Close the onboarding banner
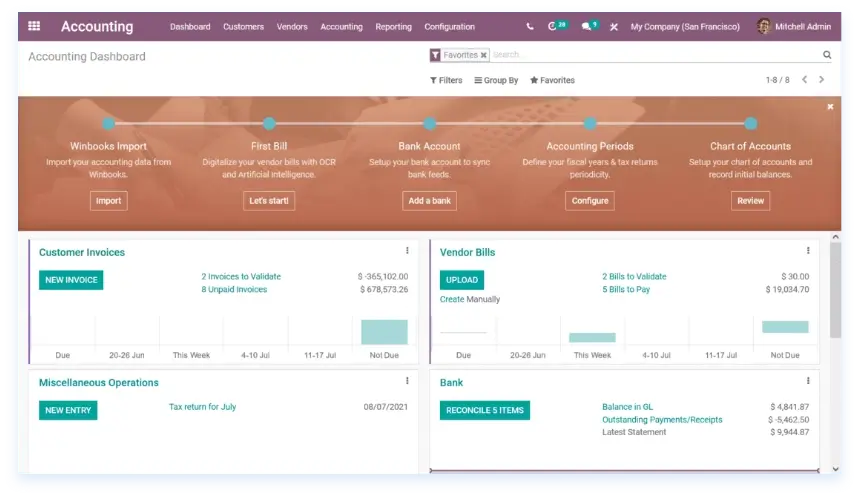This screenshot has height=498, width=860. (x=830, y=106)
